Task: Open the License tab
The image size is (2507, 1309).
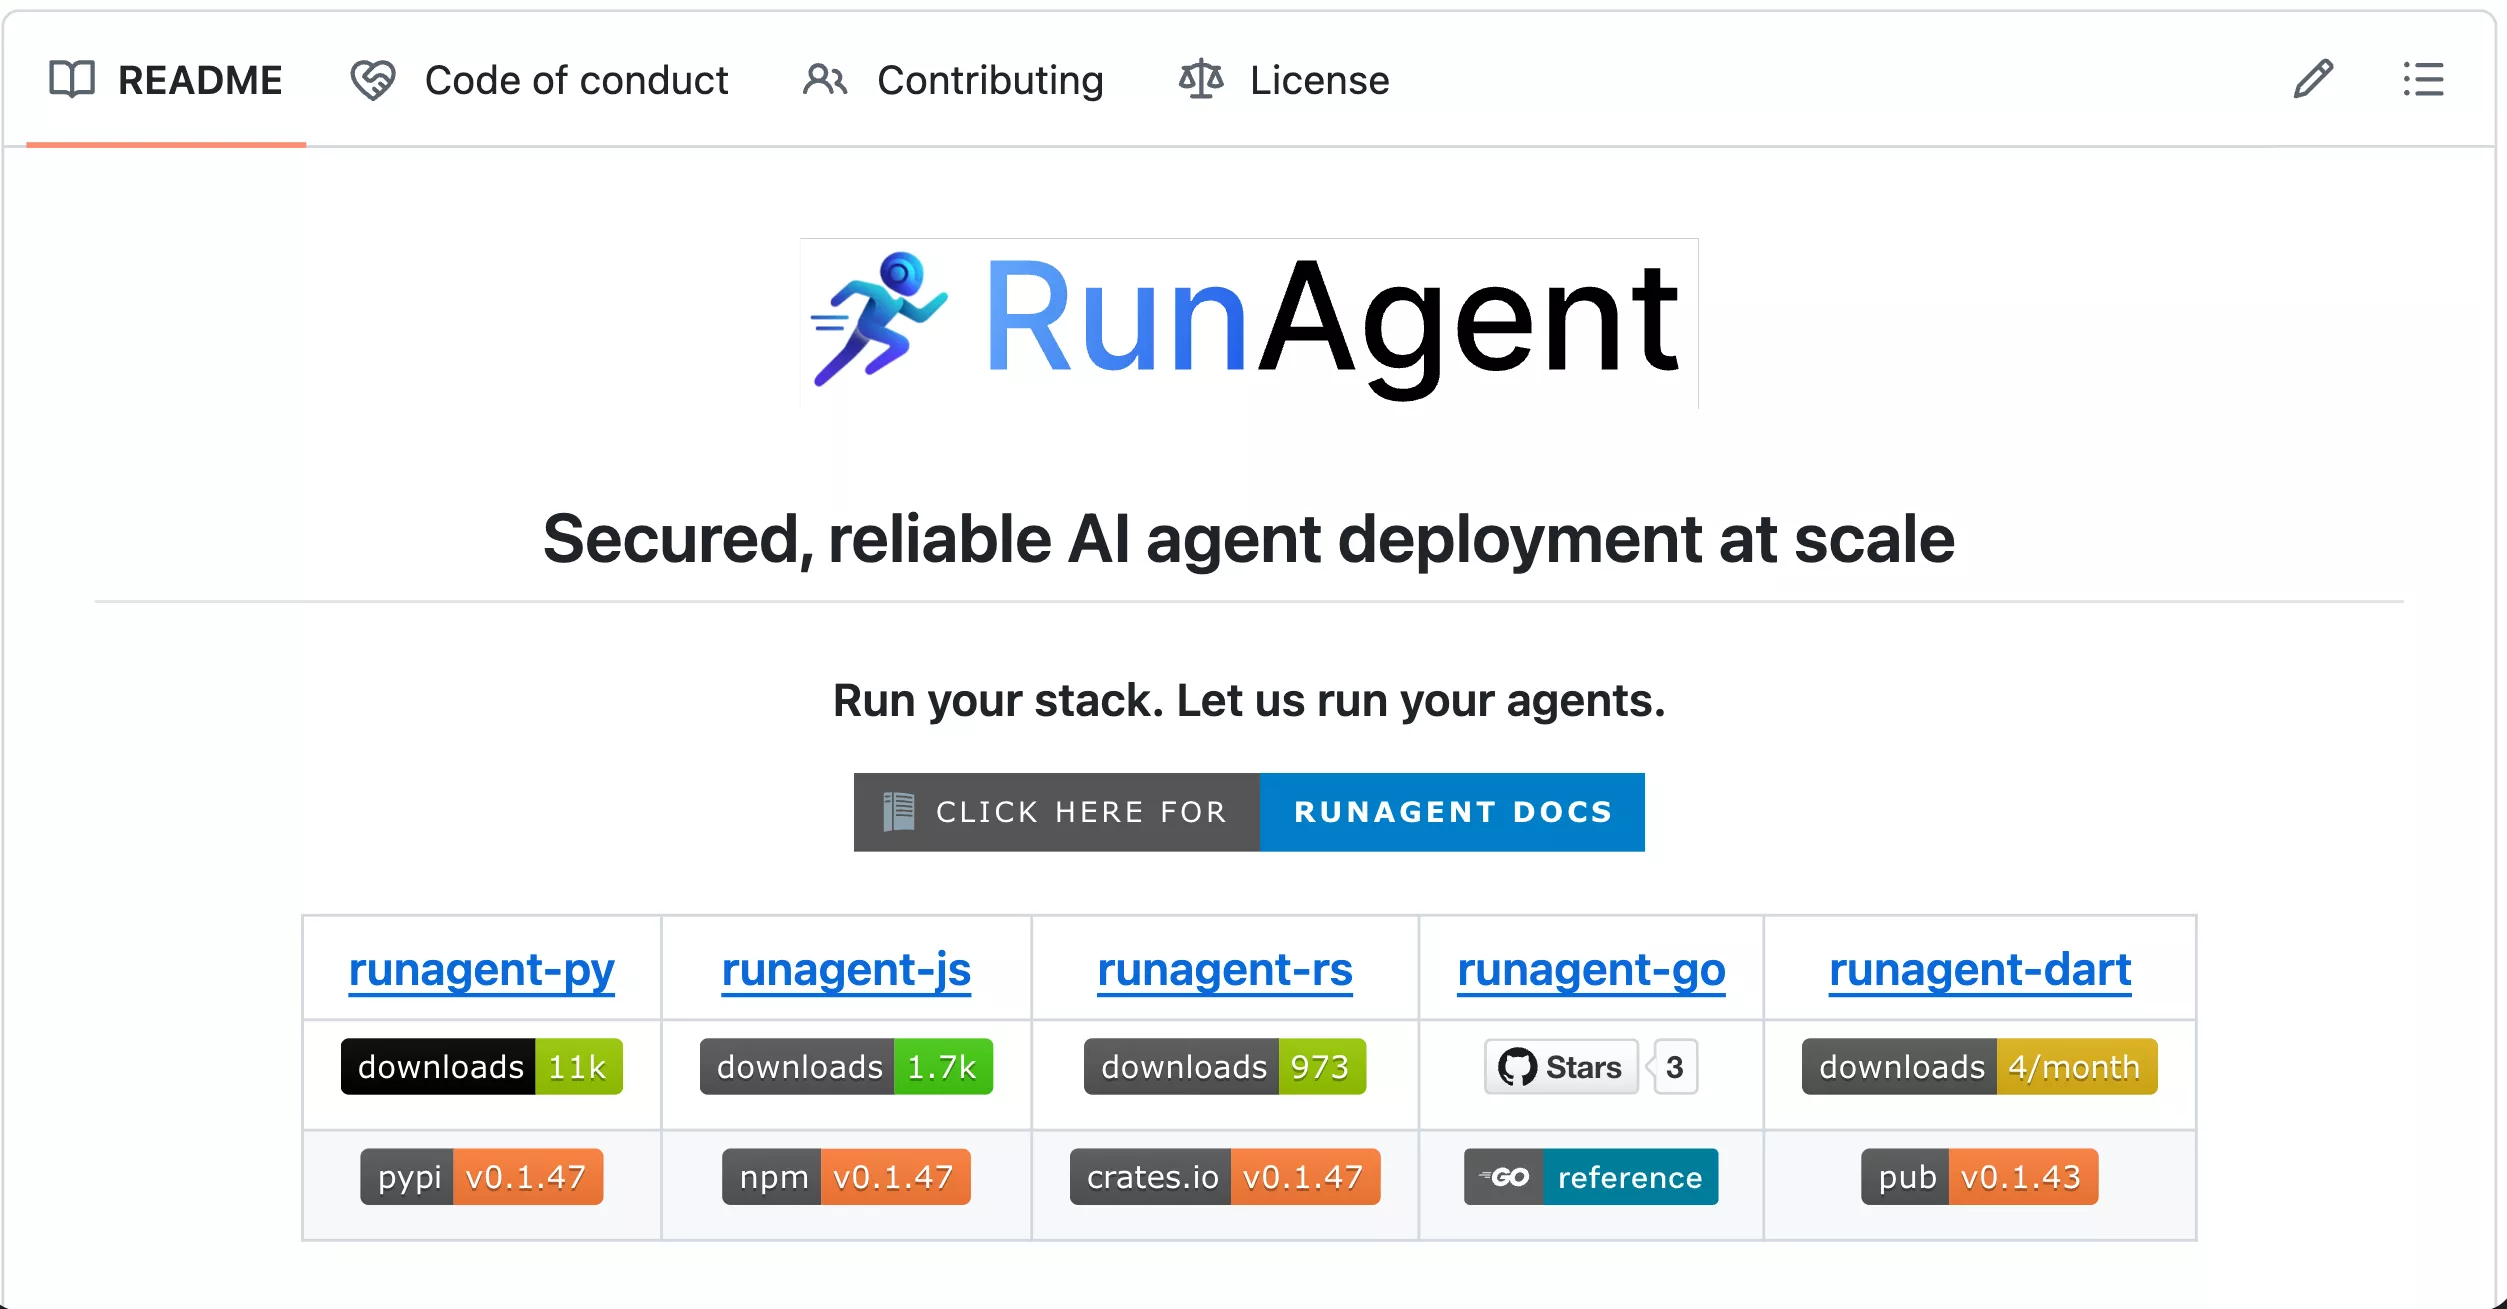Action: (x=1318, y=79)
